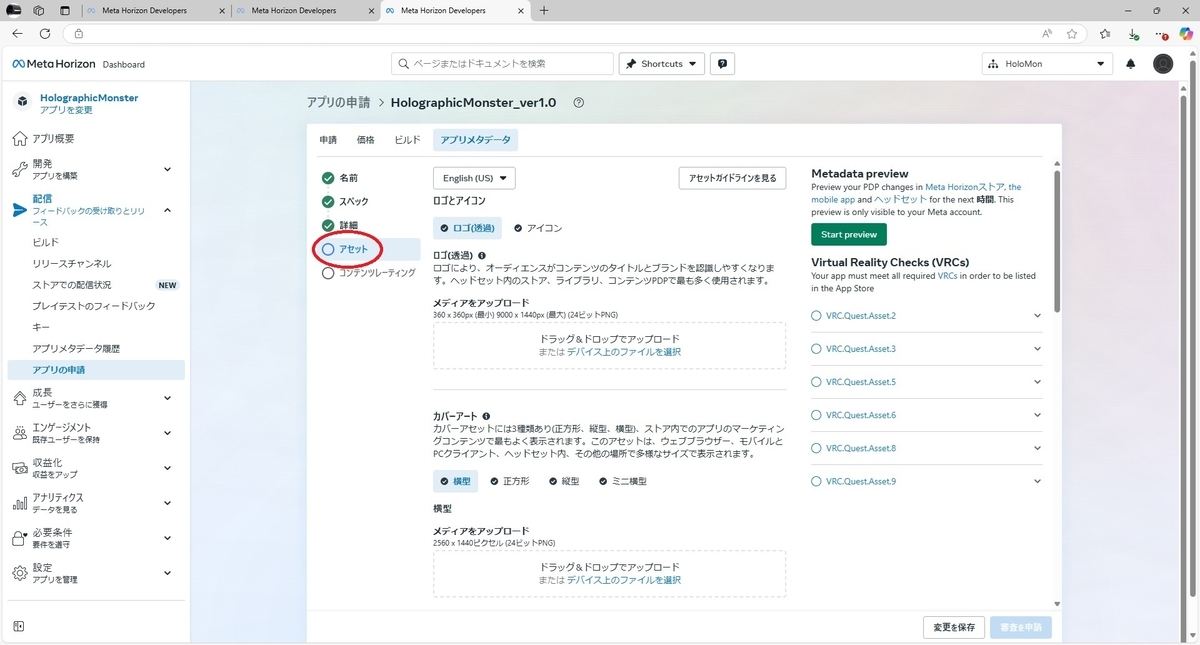
Task: Click the vertical scrollbar of the metadata panel
Action: pyautogui.click(x=1056, y=240)
